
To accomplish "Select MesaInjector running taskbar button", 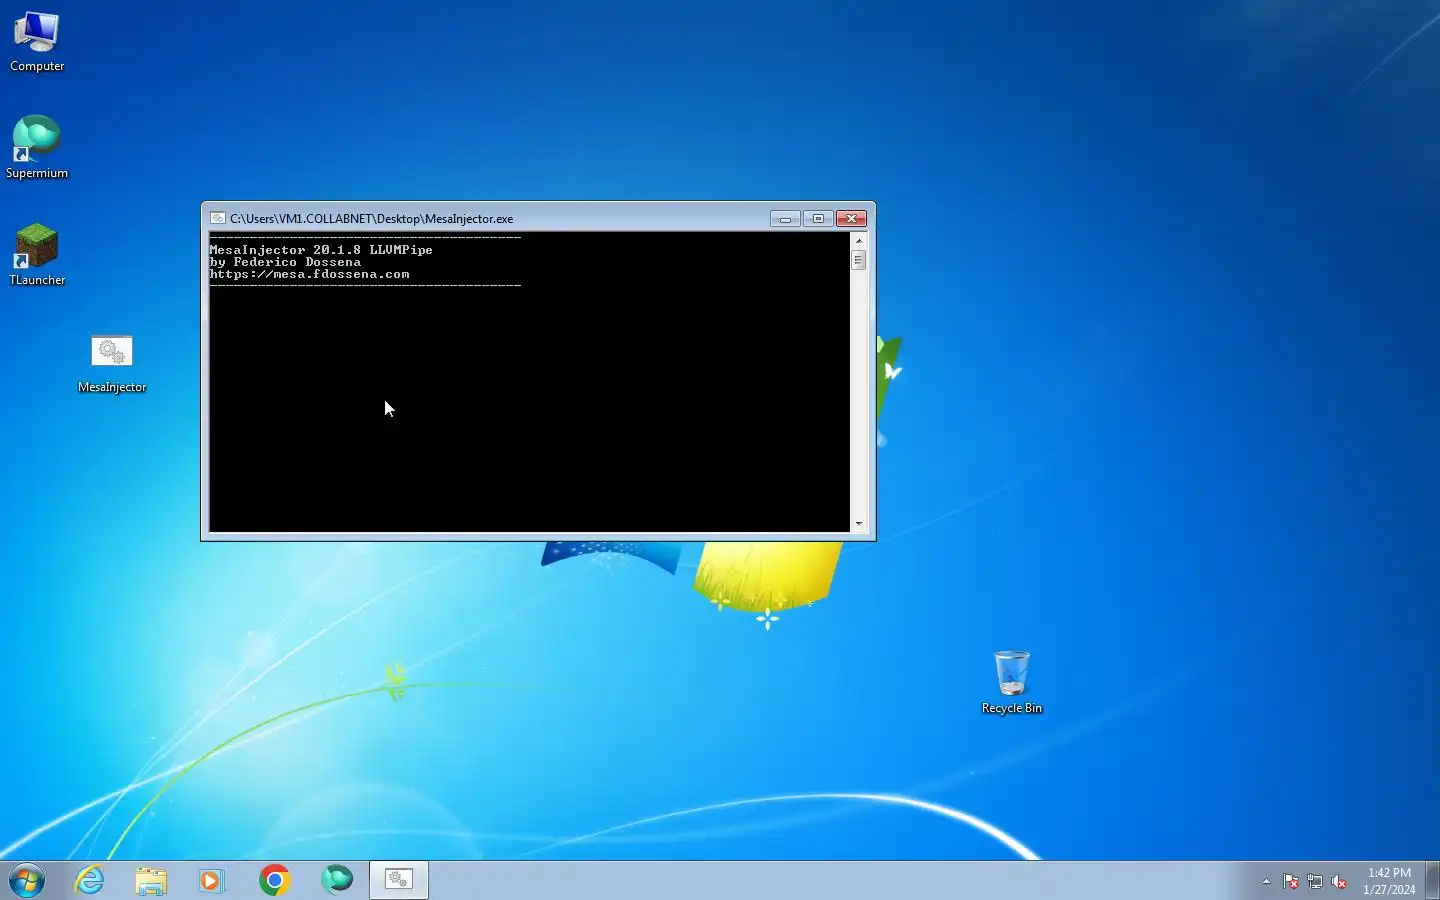I will point(399,880).
